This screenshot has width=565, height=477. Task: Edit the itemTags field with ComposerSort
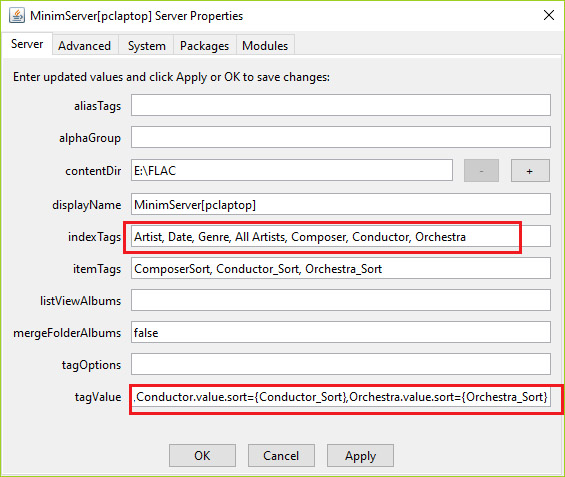point(341,268)
